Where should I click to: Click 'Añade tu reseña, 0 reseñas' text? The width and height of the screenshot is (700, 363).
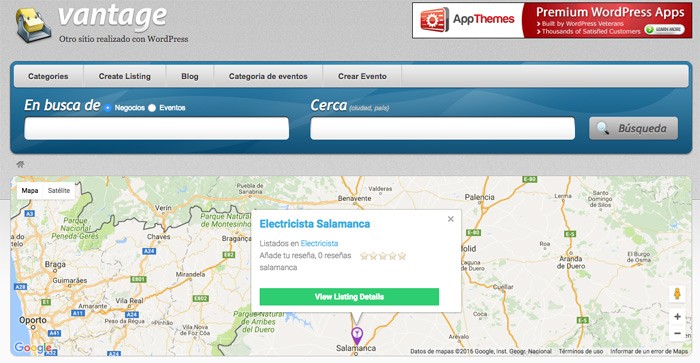tap(305, 255)
